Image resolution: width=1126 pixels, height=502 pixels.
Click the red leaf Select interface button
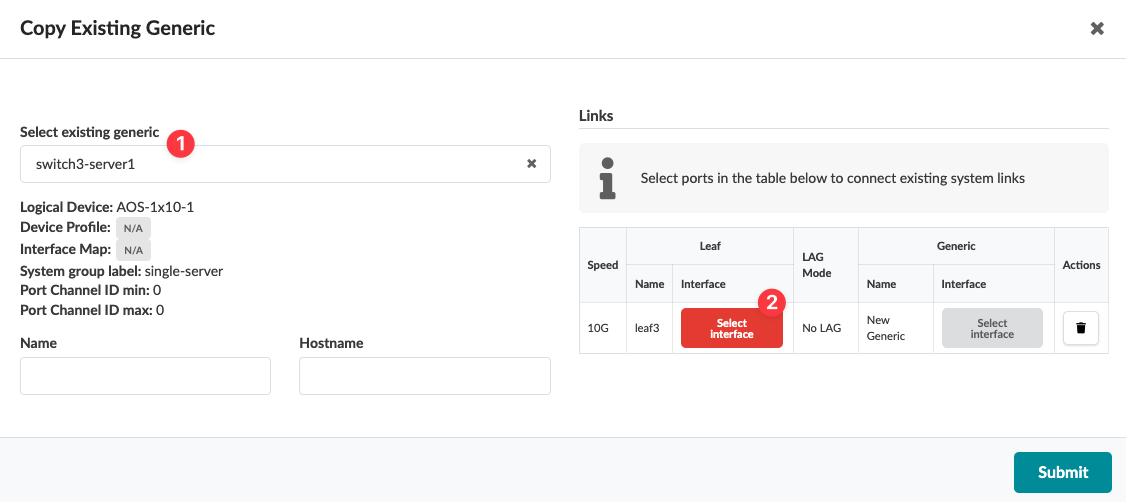click(731, 328)
